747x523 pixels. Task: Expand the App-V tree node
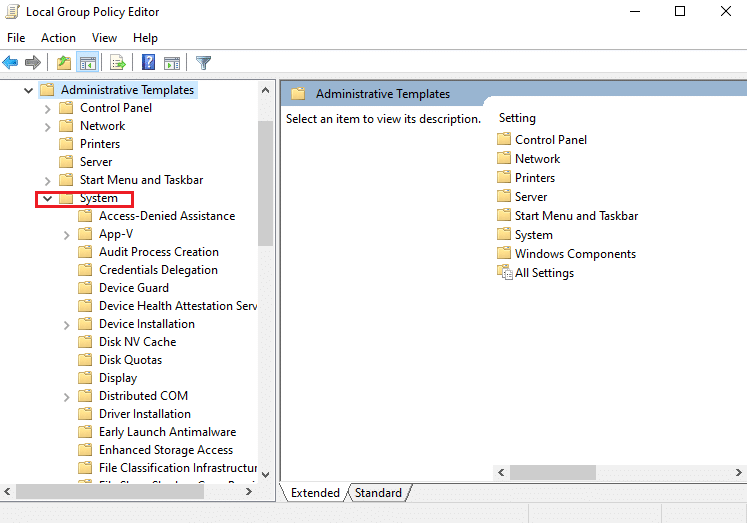pos(66,235)
